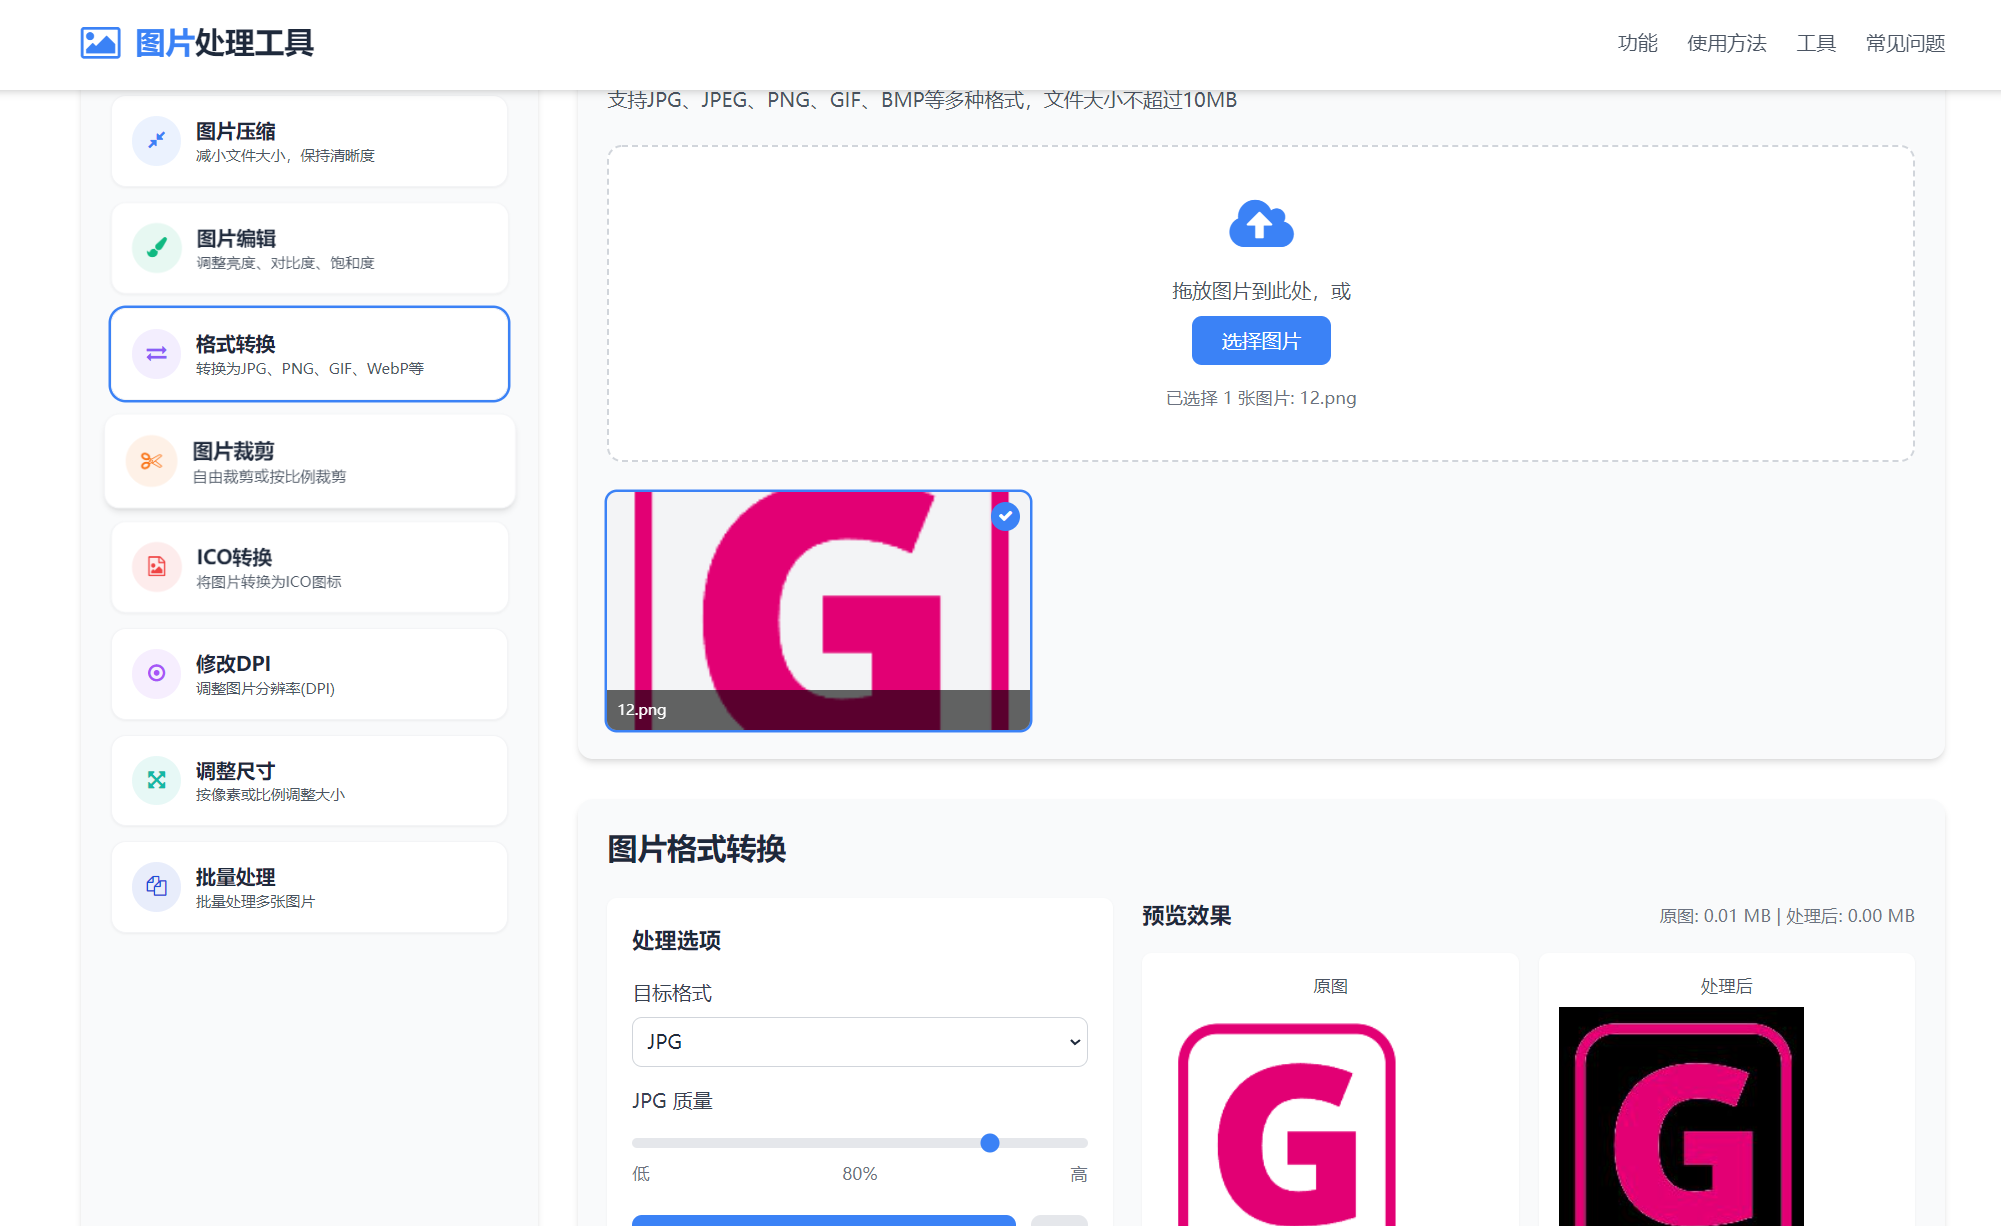Go to 常见问题 in top navigation
The width and height of the screenshot is (2001, 1226).
pyautogui.click(x=1904, y=43)
